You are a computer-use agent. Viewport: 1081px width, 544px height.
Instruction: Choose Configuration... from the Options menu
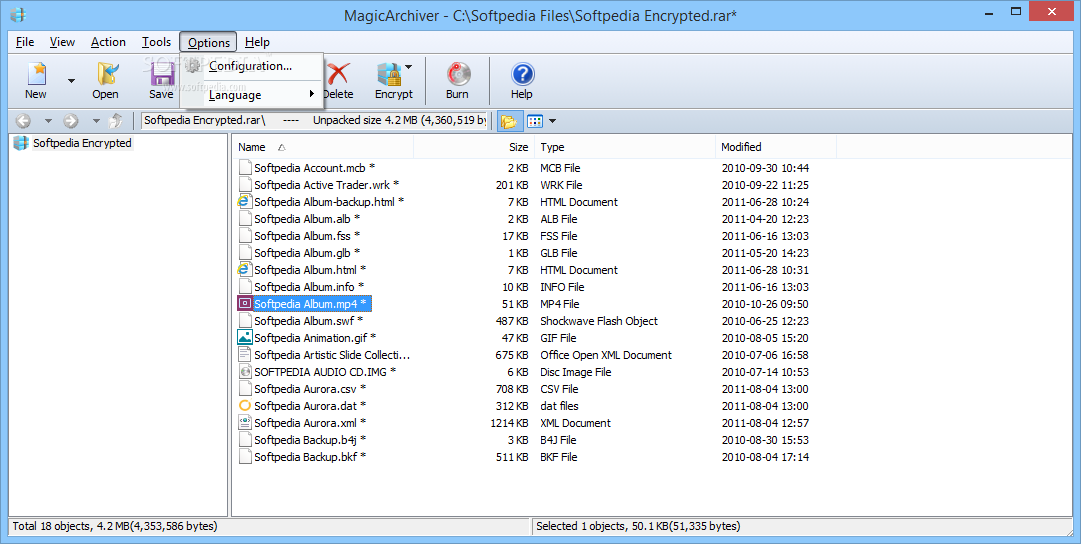point(252,66)
